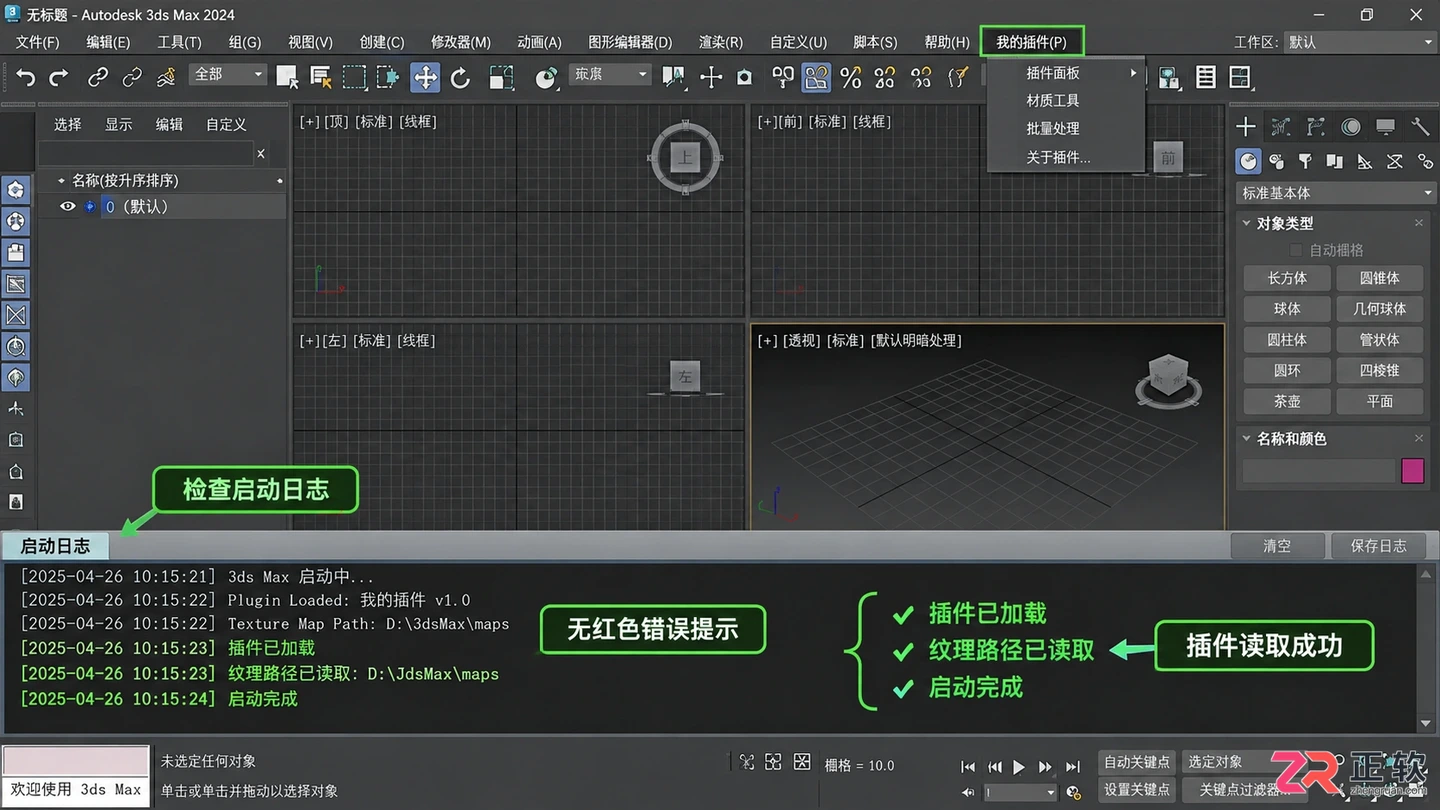Image resolution: width=1440 pixels, height=810 pixels.
Task: Open the Motion command panel tab
Action: click(x=1351, y=127)
